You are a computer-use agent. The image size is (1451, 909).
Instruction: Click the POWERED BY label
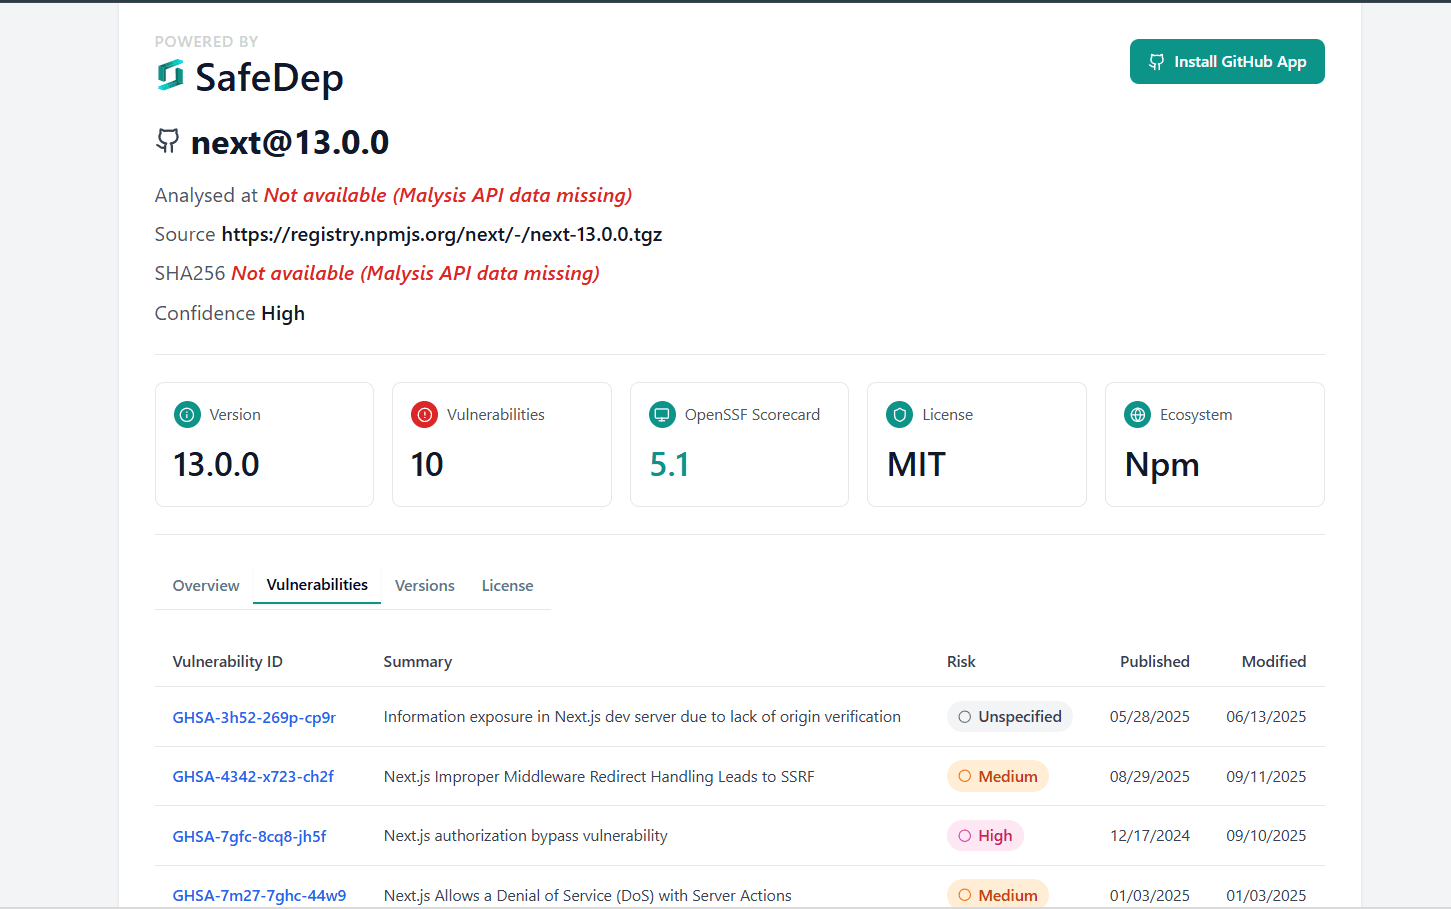pyautogui.click(x=206, y=42)
